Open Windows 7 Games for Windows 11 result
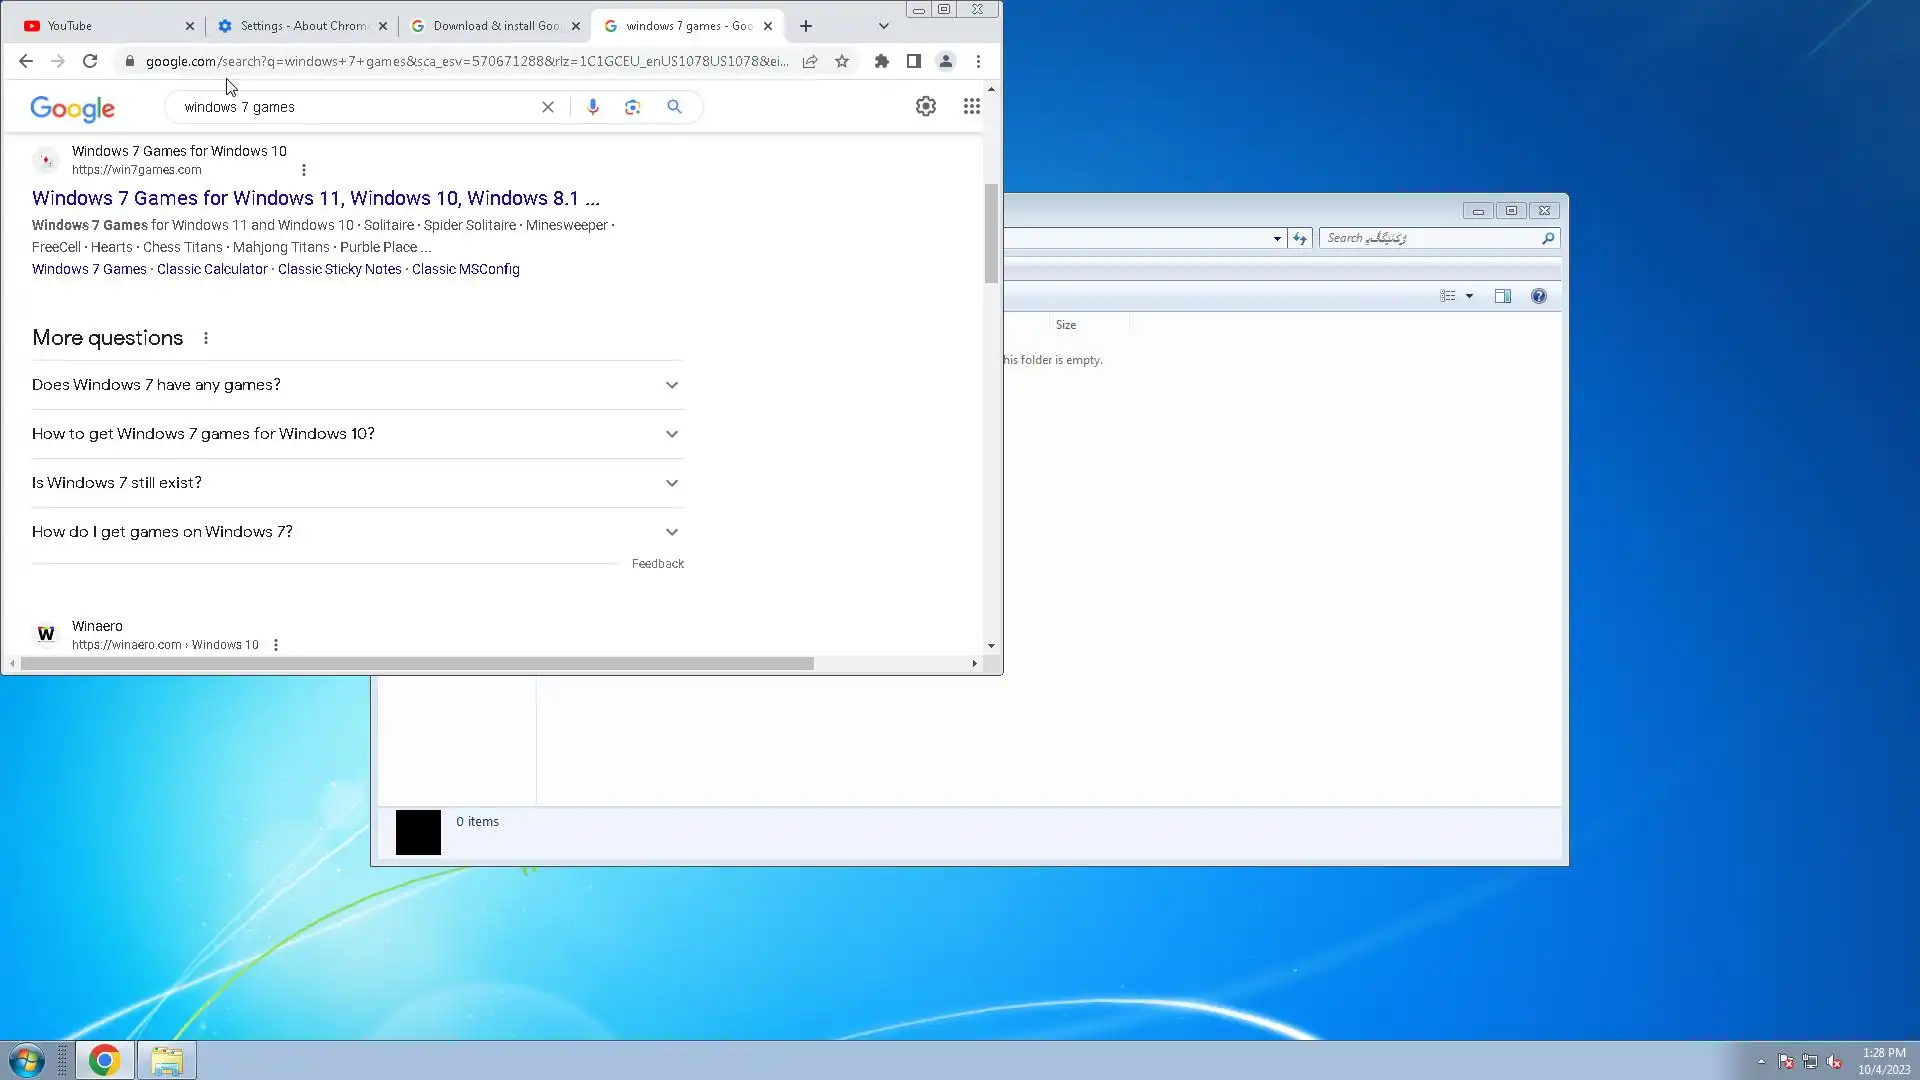This screenshot has height=1080, width=1920. 315,198
